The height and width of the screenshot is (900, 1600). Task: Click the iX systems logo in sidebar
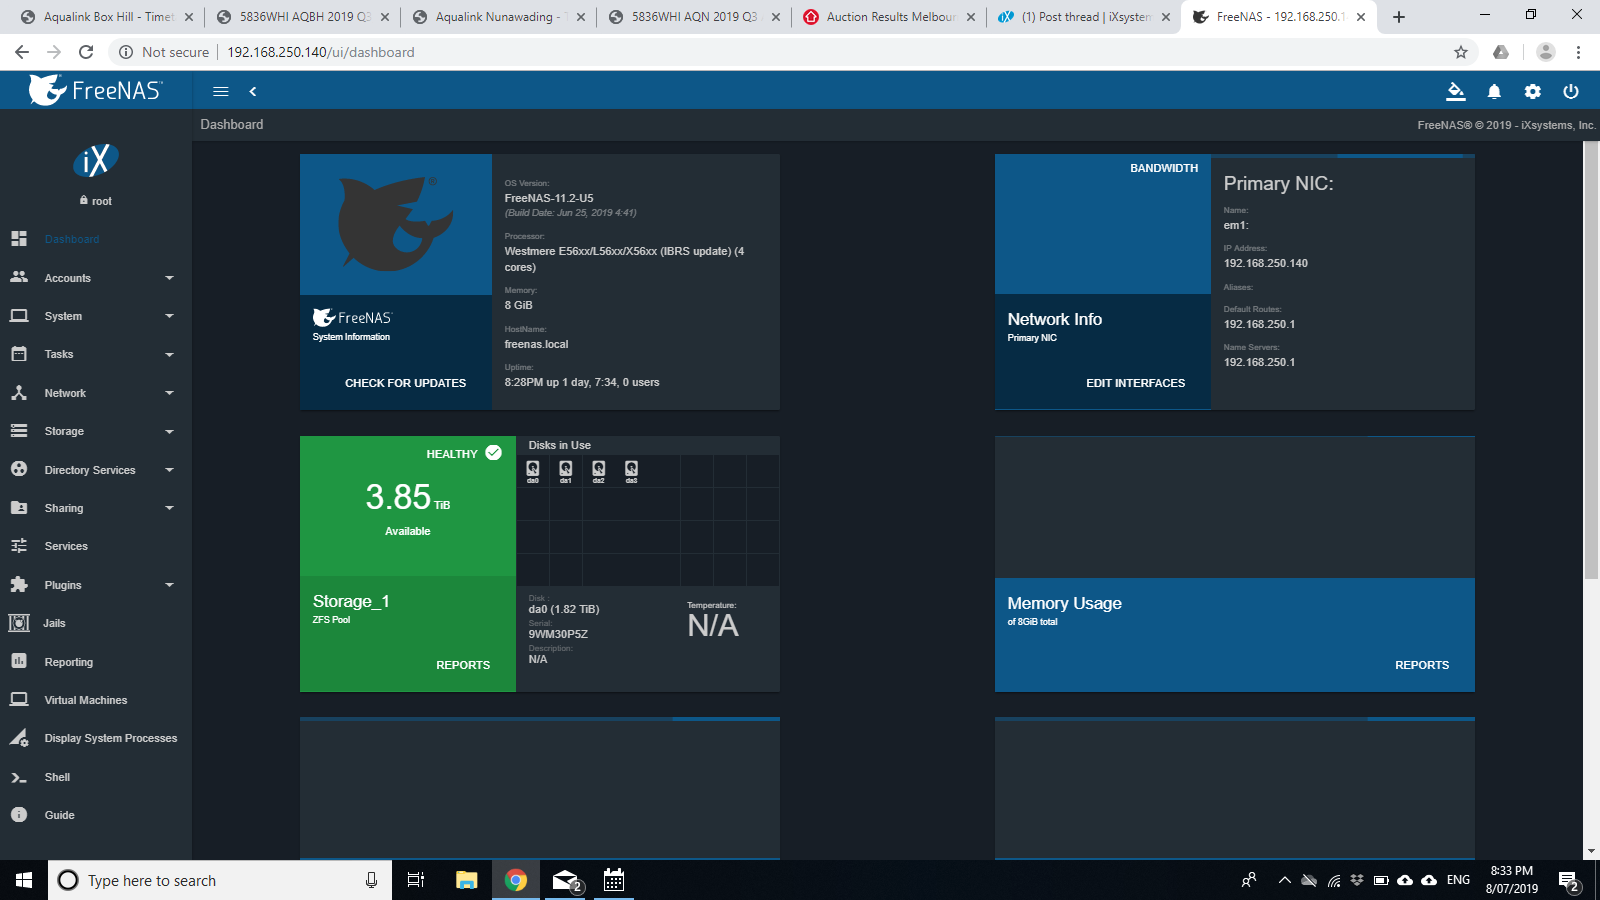coord(96,160)
